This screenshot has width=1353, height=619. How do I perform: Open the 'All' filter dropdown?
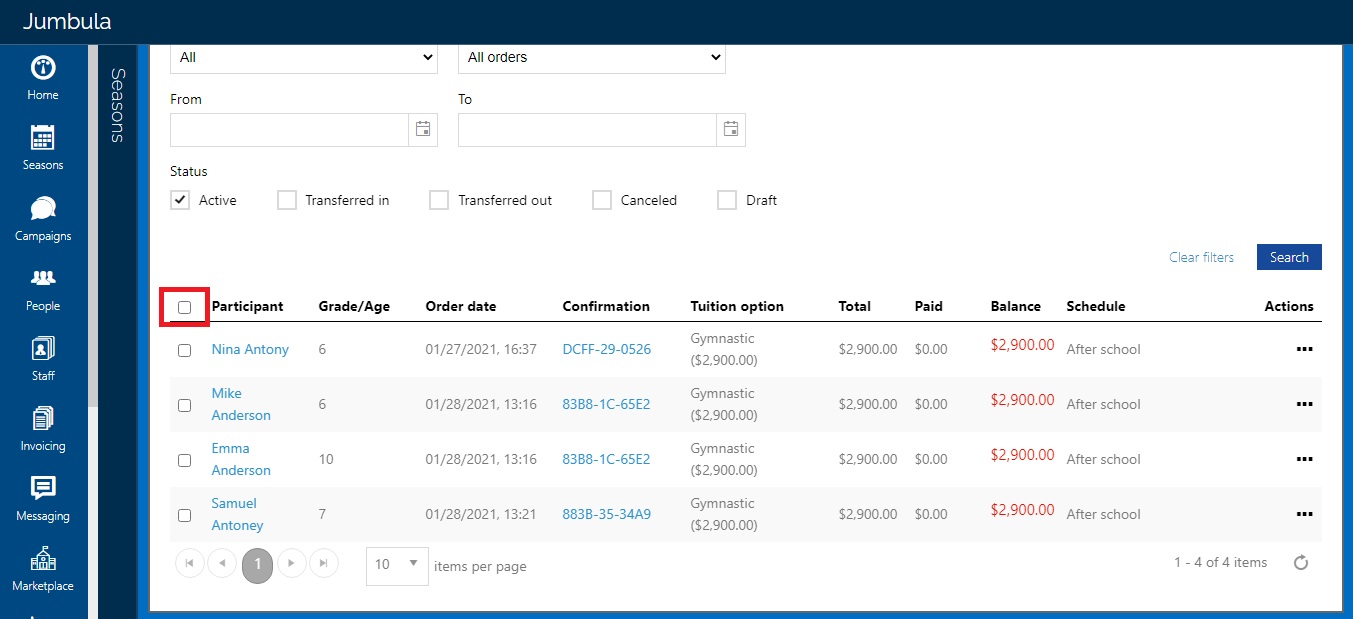click(304, 58)
